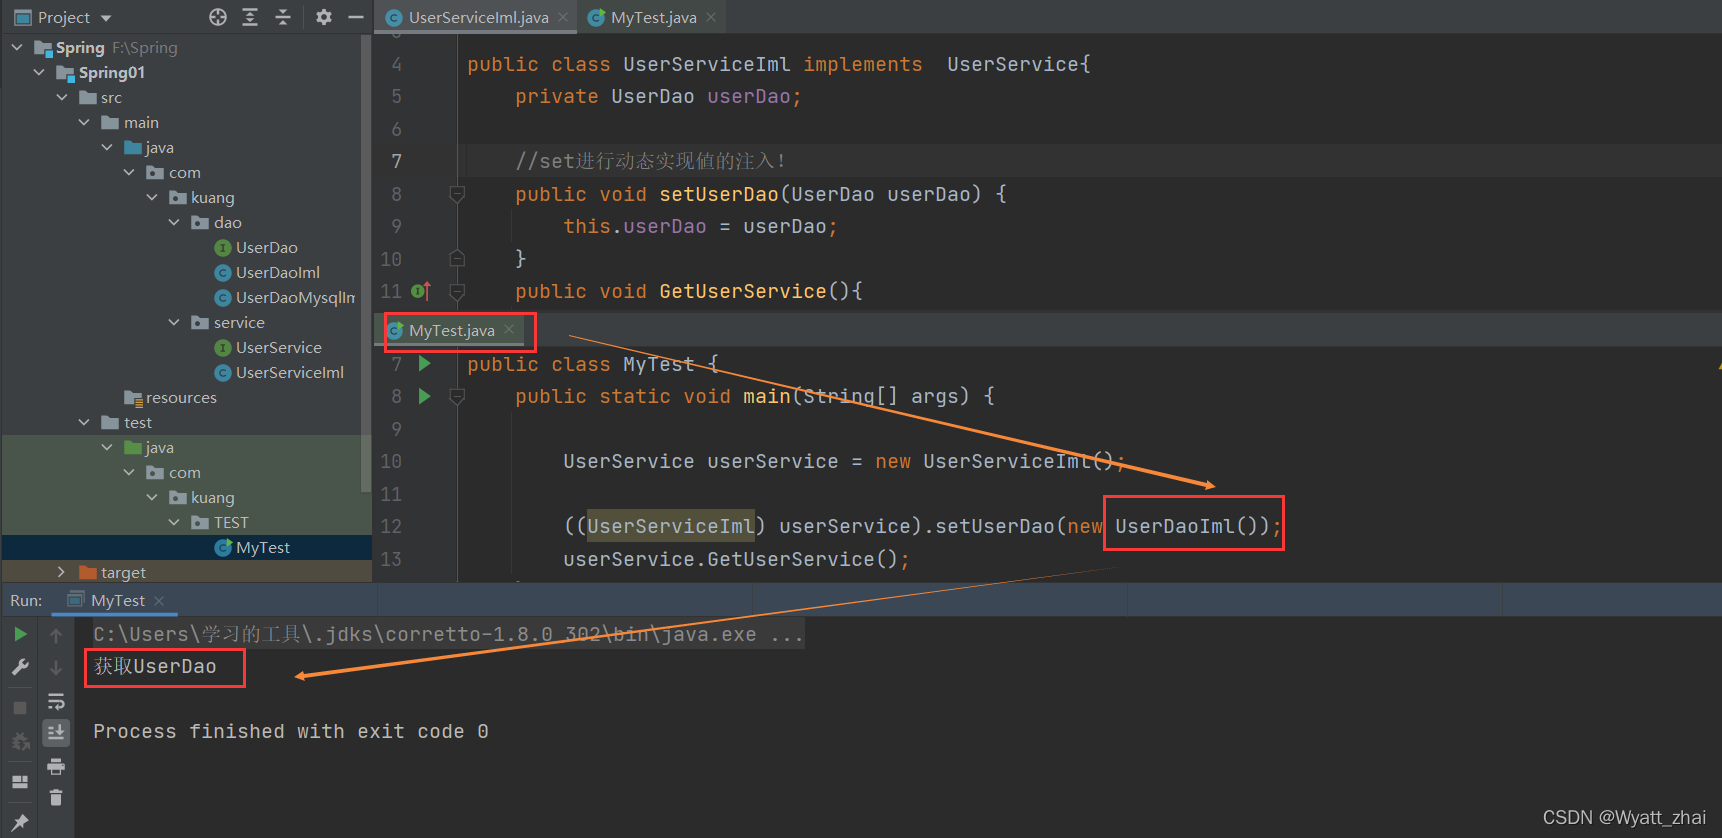Pin the Run tab with pin icon
This screenshot has height=838, width=1722.
coord(20,822)
